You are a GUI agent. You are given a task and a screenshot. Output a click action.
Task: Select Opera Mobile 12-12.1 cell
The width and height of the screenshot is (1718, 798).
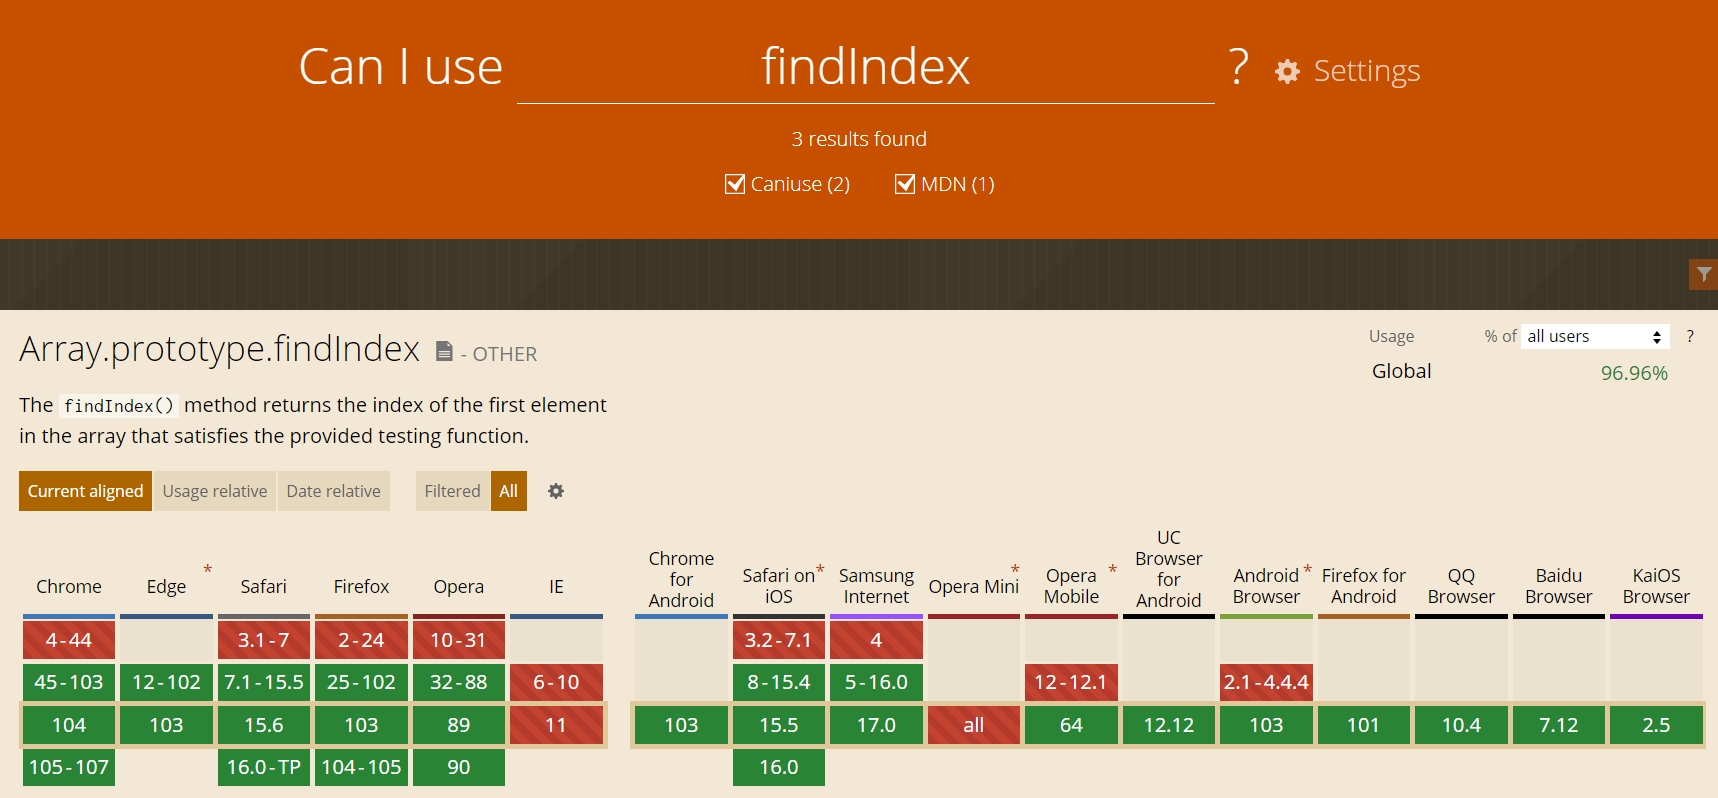tap(1071, 682)
